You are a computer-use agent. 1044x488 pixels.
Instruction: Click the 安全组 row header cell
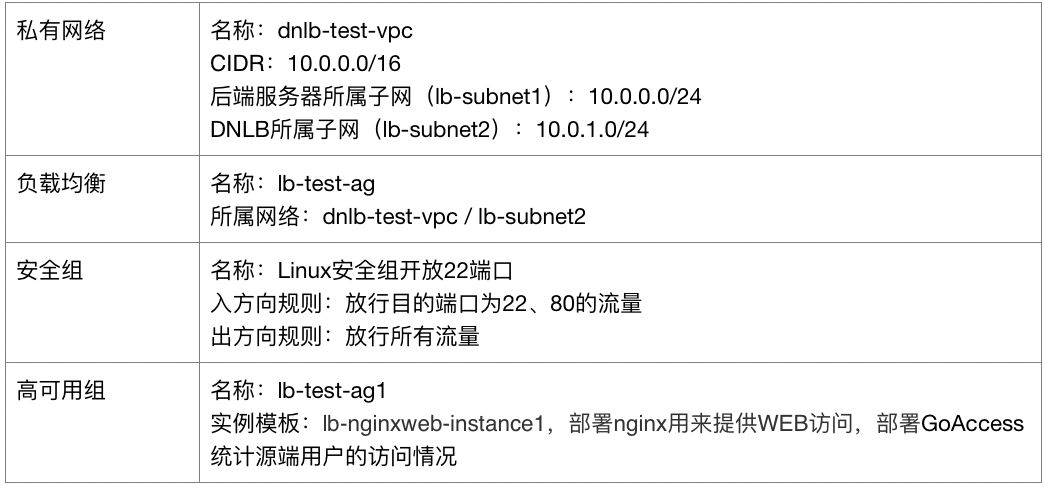tap(100, 302)
